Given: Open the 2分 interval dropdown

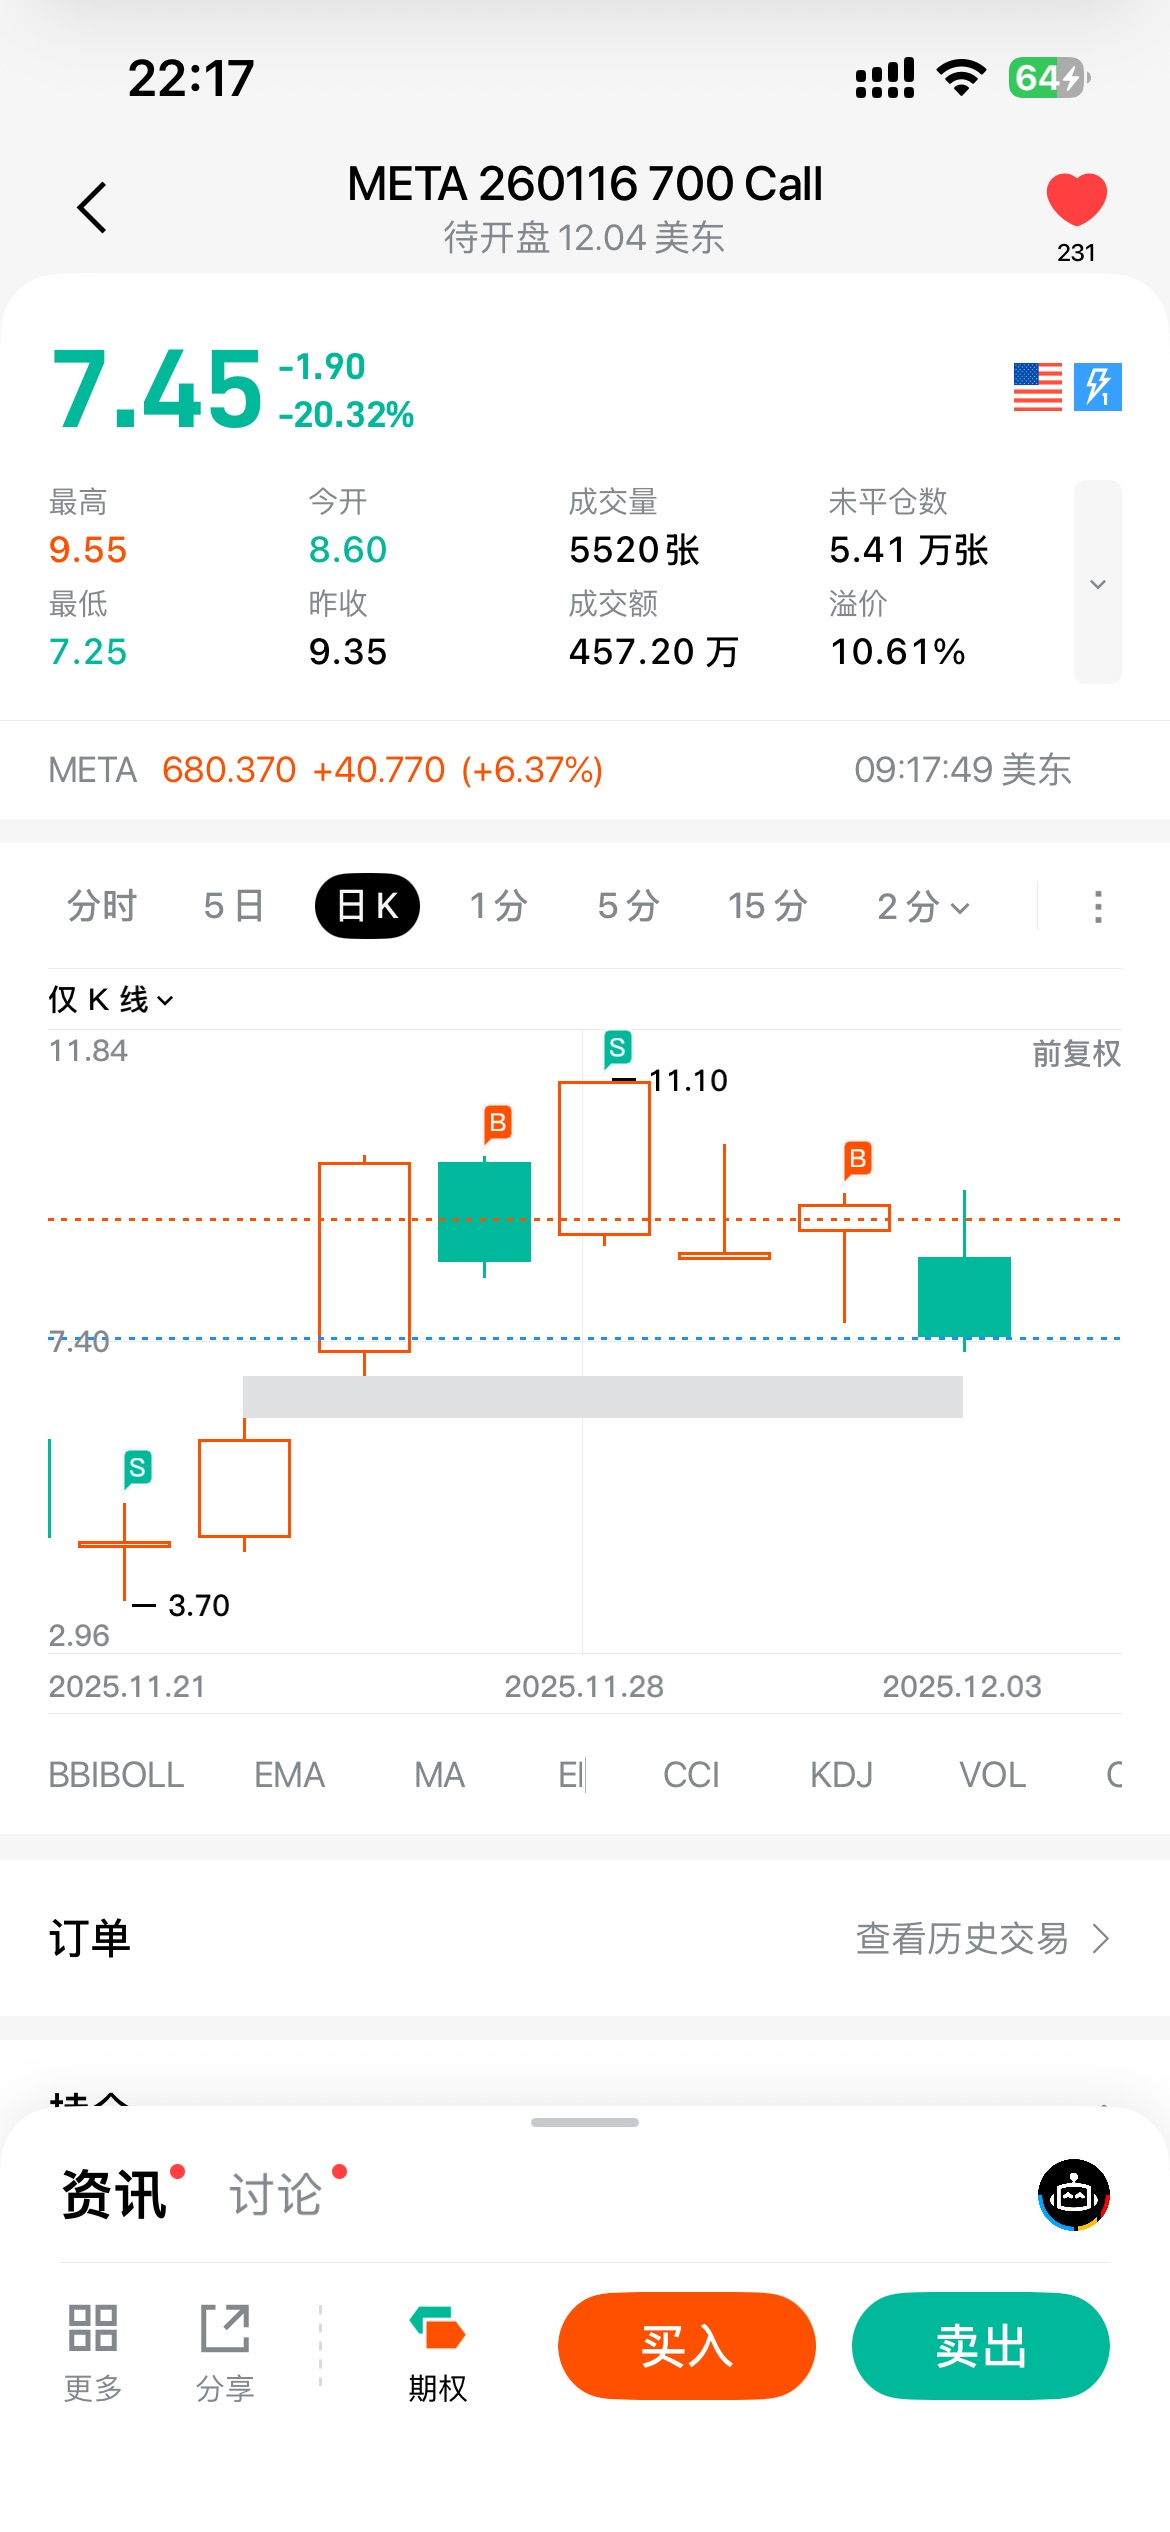Looking at the screenshot, I should (922, 907).
